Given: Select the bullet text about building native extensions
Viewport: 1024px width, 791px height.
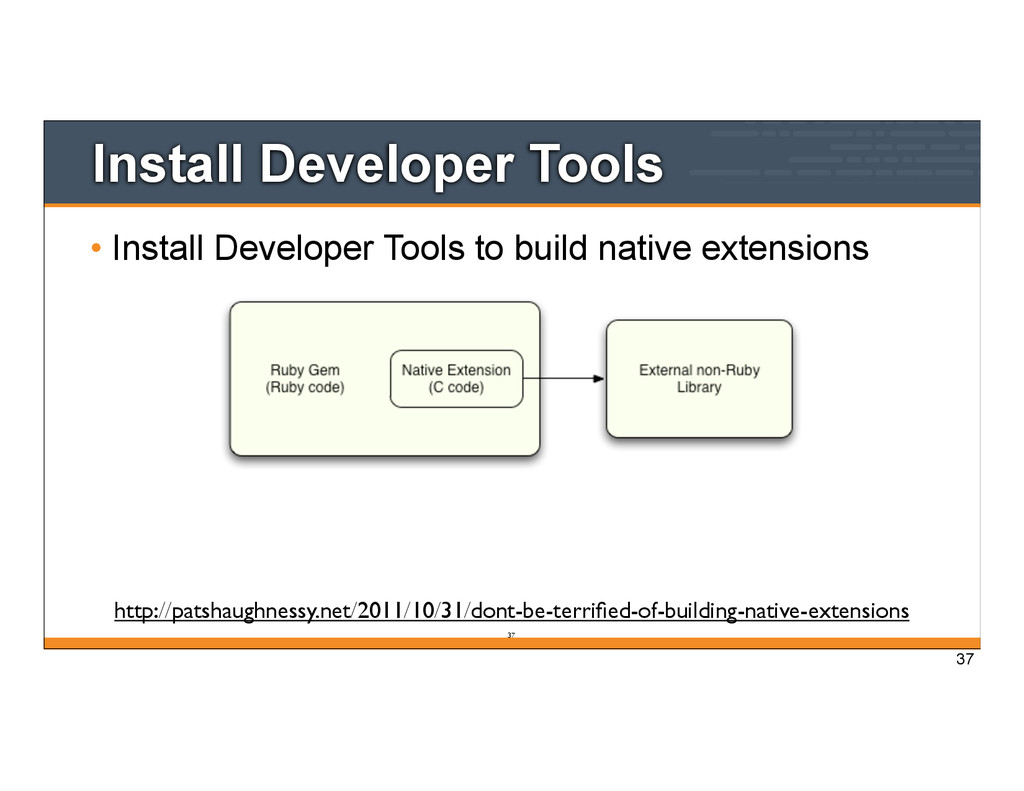Looking at the screenshot, I should point(490,248).
